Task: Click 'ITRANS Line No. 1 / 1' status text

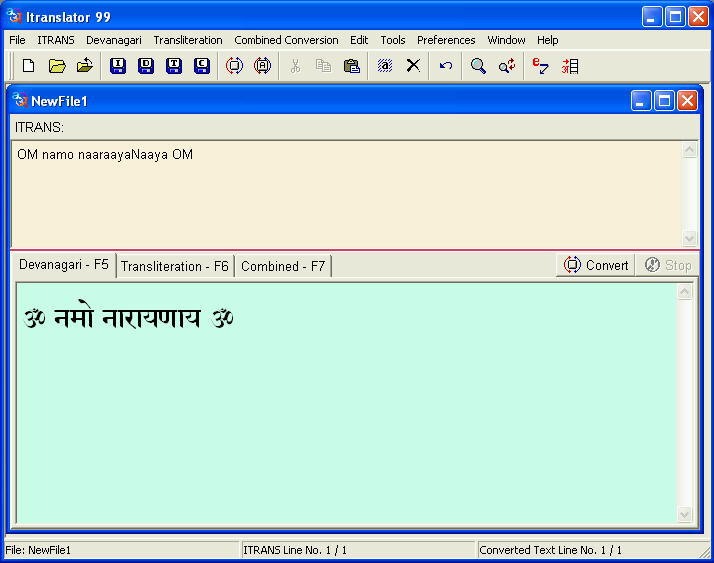Action: [295, 550]
